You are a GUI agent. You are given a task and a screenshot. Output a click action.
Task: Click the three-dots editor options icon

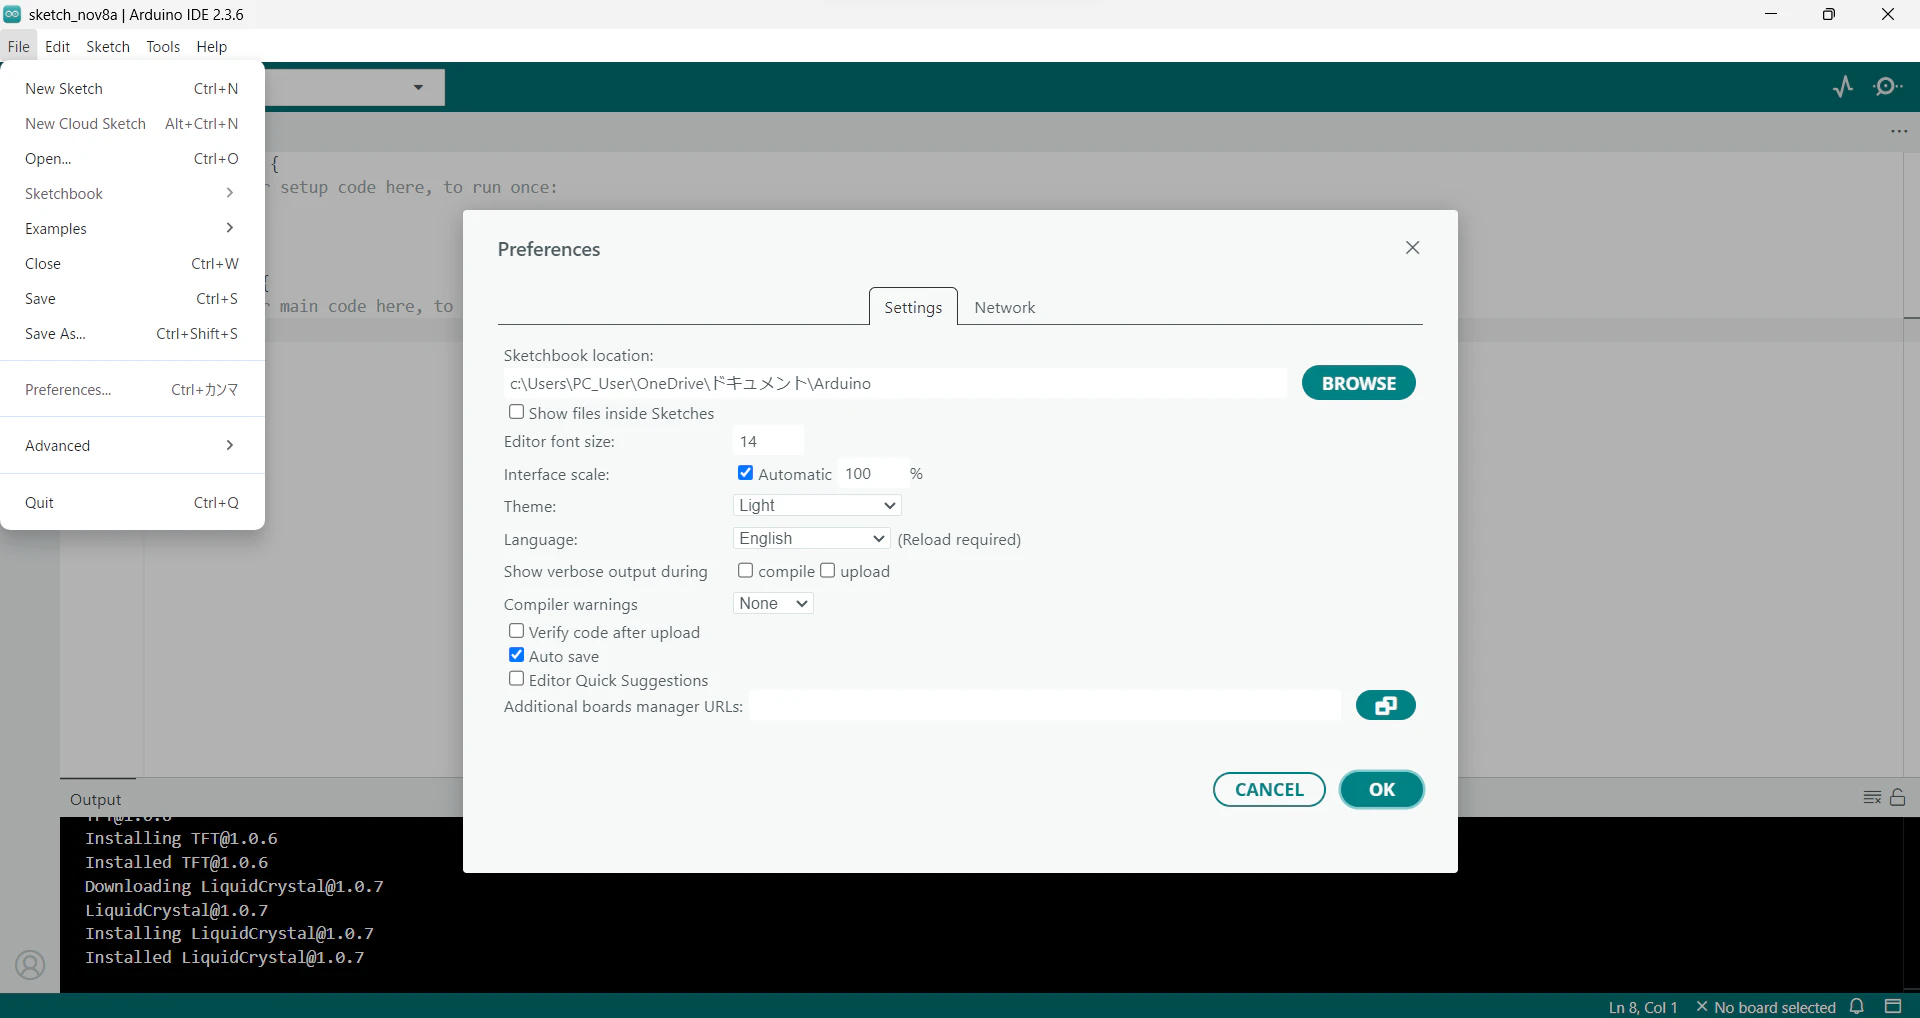[x=1899, y=131]
